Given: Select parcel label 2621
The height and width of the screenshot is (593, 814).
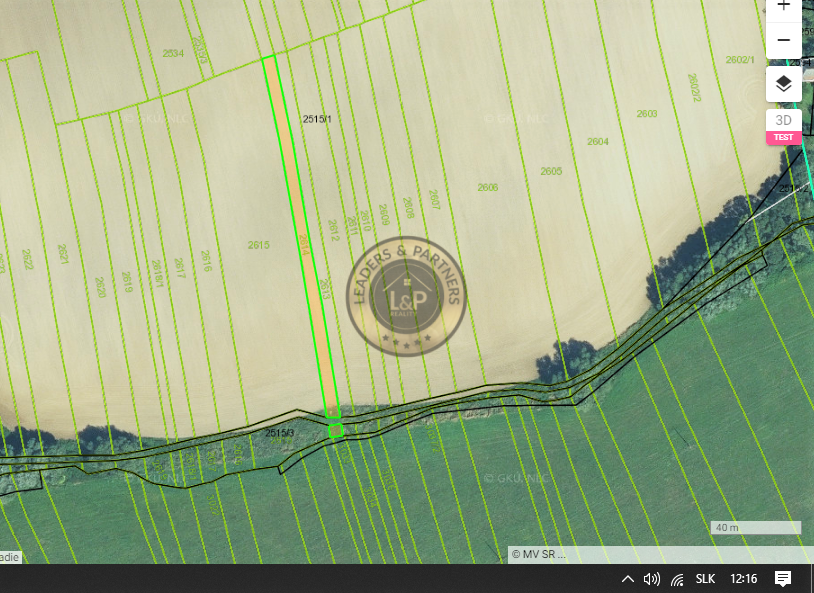Looking at the screenshot, I should (63, 254).
